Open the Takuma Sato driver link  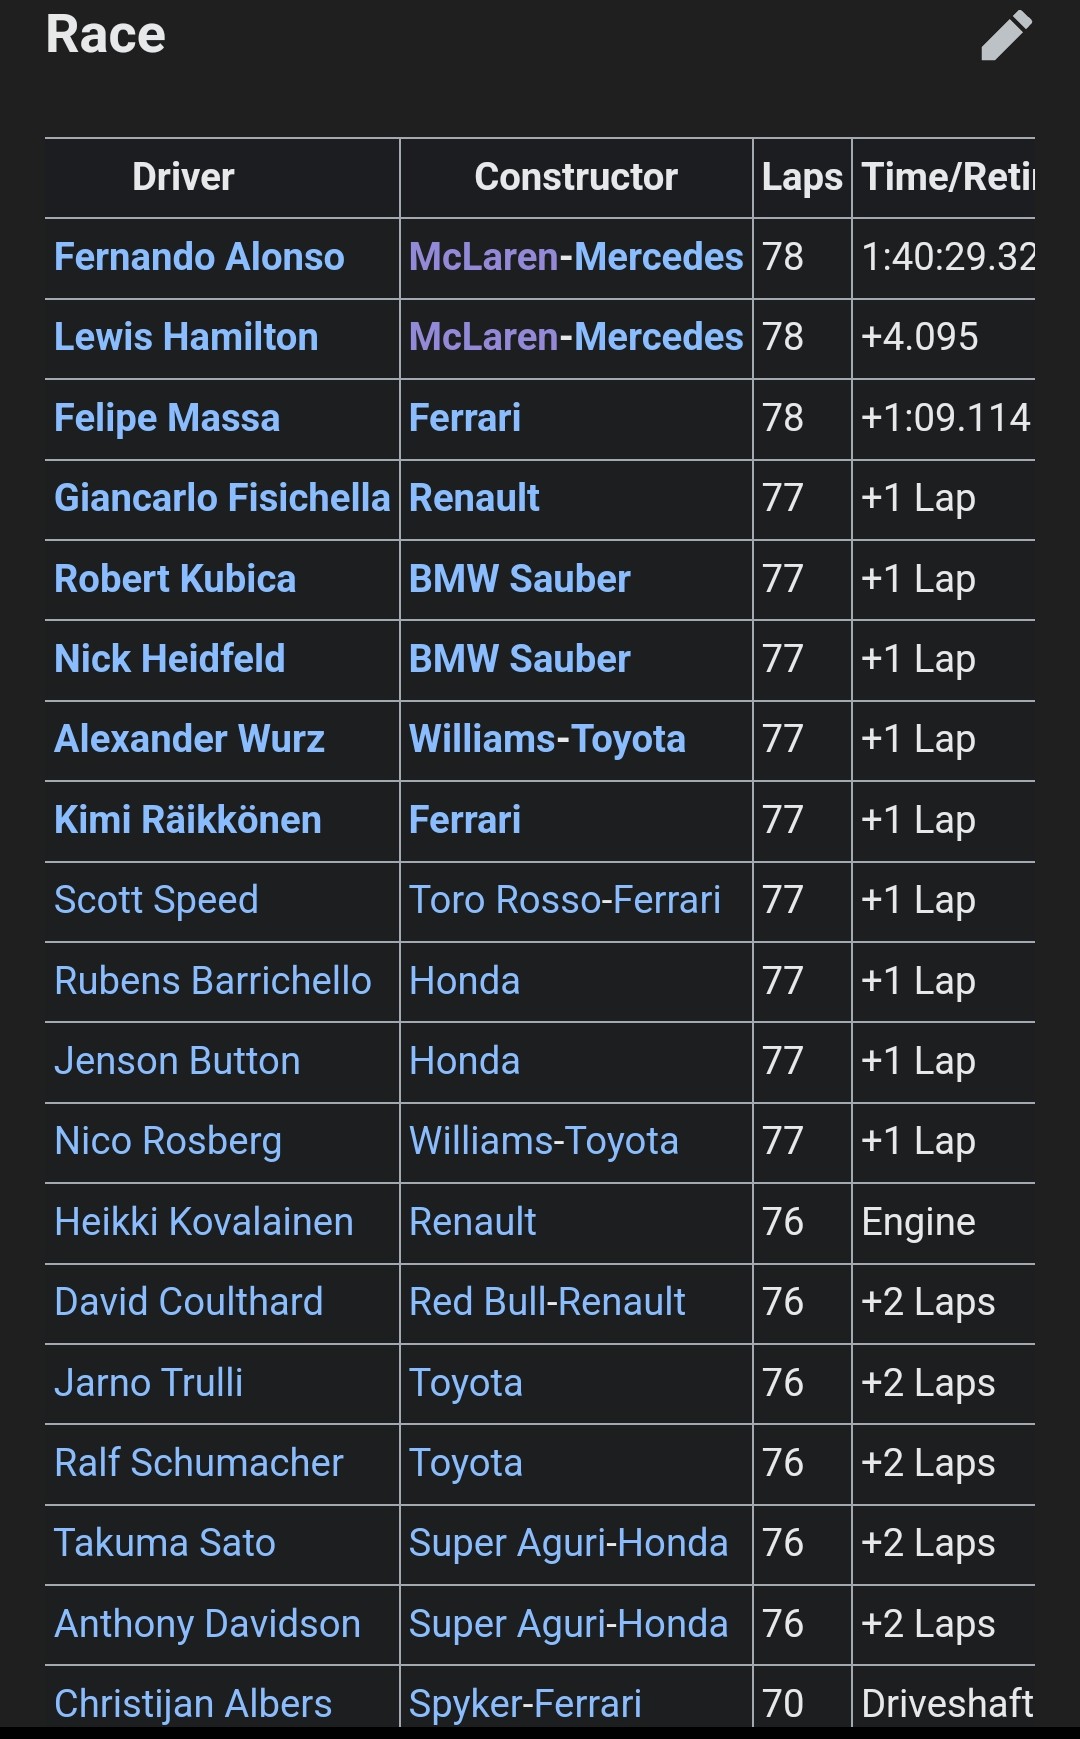(165, 1543)
